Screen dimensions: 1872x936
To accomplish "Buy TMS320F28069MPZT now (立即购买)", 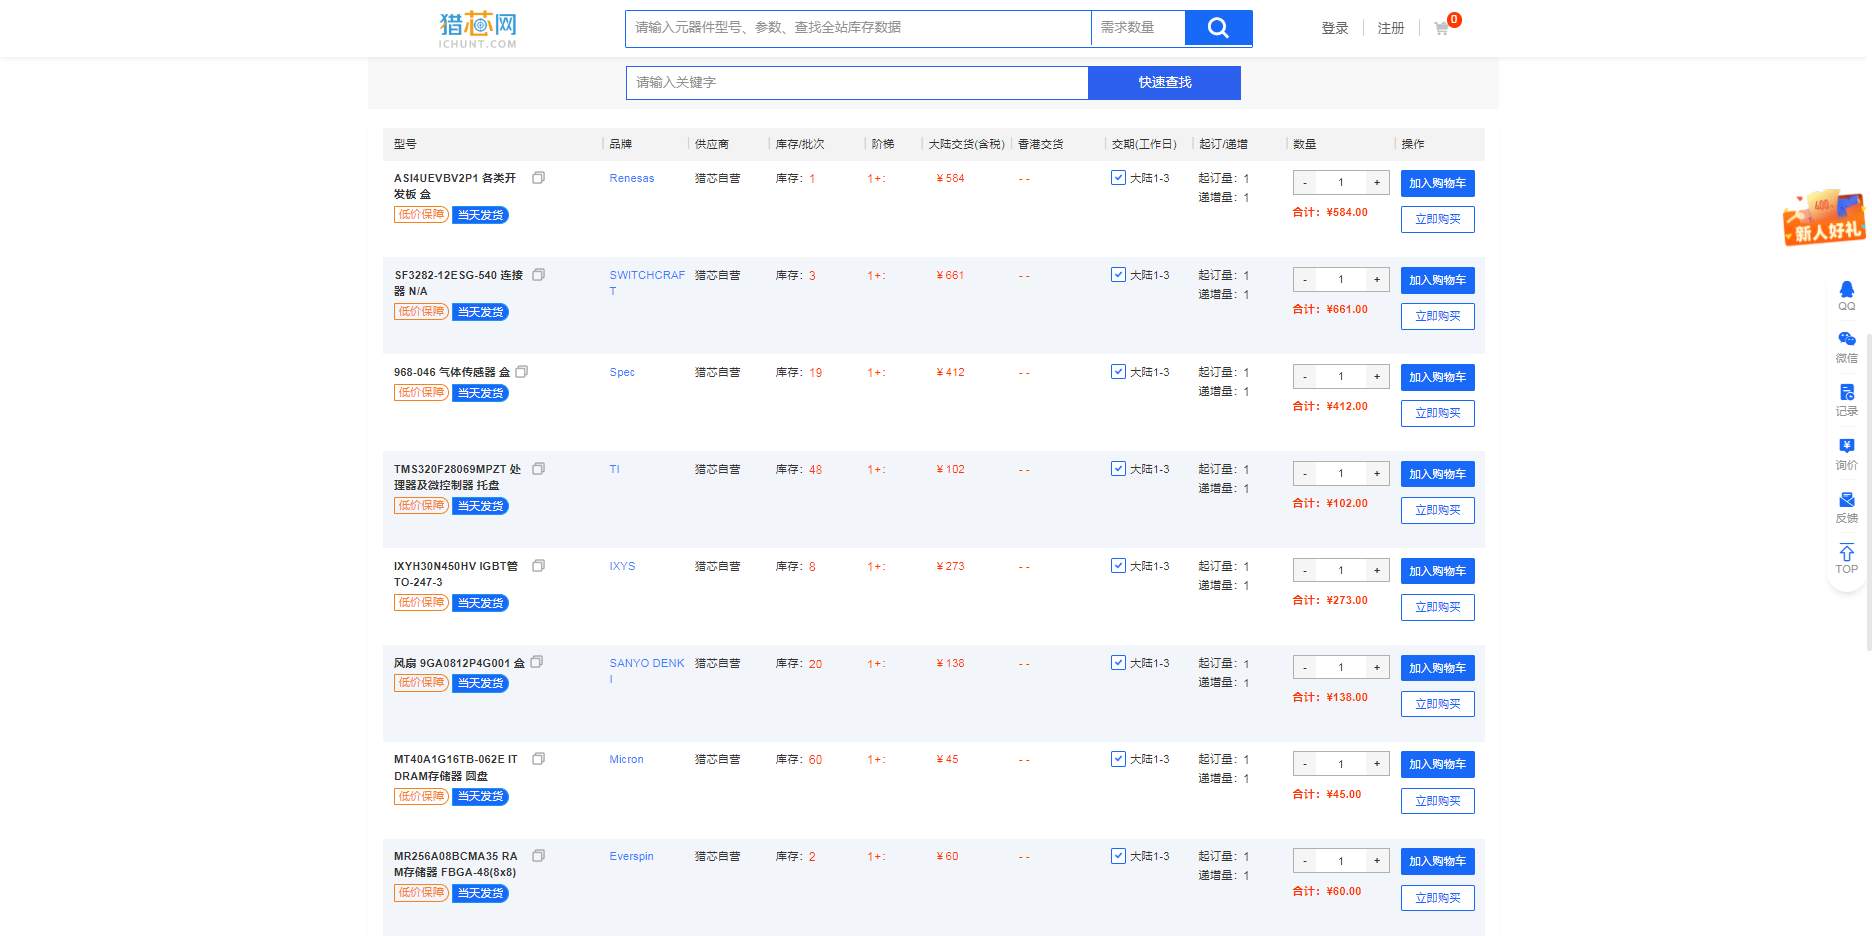I will click(1437, 510).
